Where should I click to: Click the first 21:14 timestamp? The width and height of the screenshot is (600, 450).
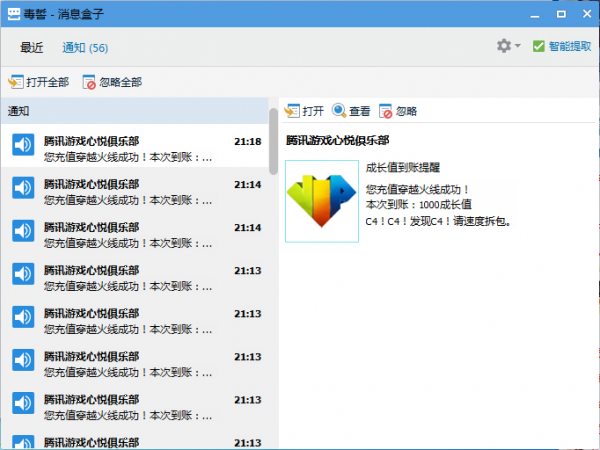click(248, 184)
